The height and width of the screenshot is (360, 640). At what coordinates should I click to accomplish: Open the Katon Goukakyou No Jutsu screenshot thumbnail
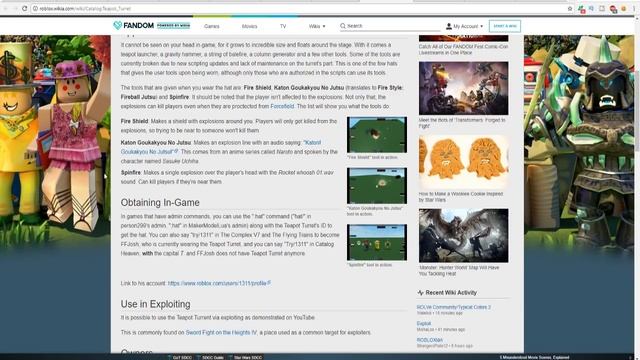tap(377, 186)
